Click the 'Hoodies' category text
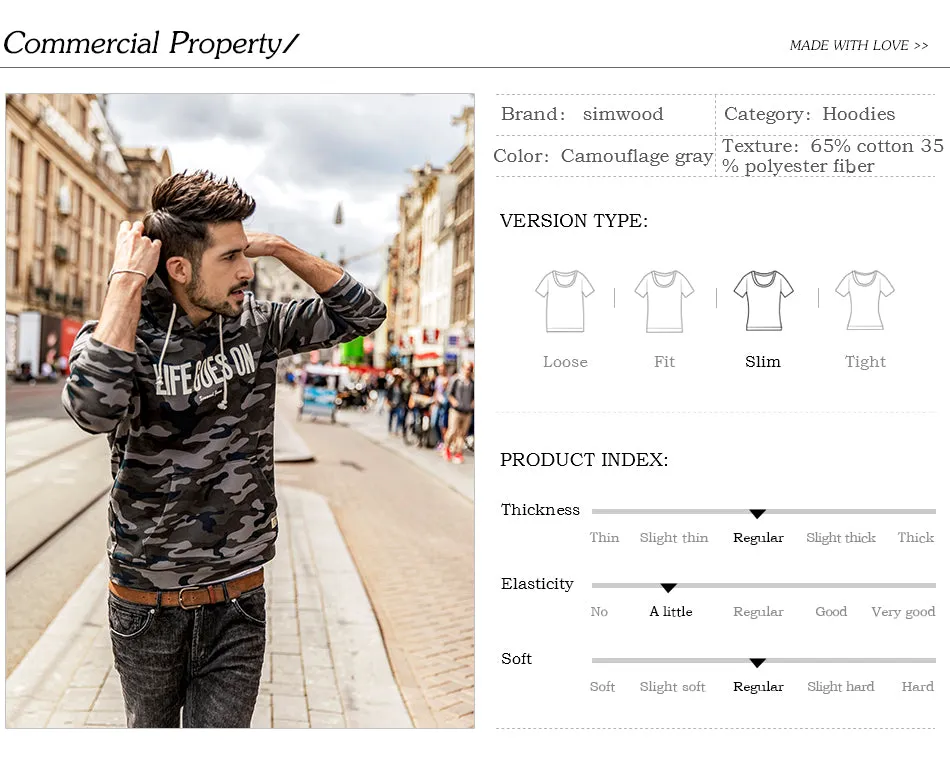 point(859,114)
